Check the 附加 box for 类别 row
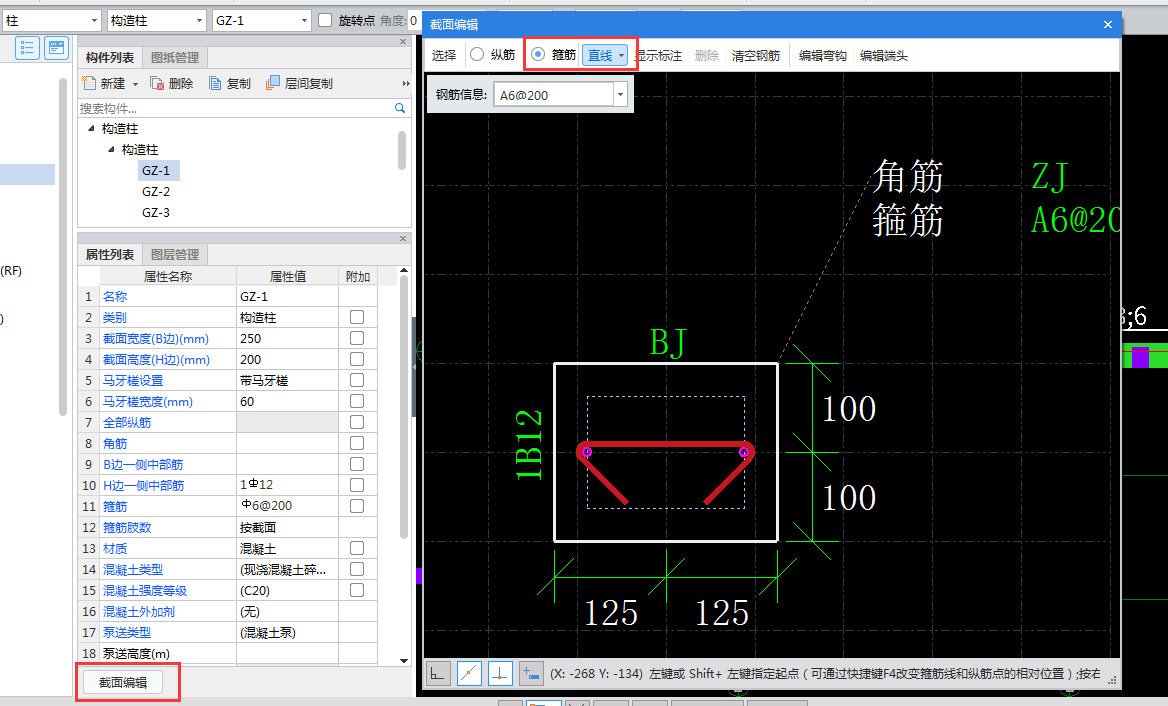 tap(357, 317)
